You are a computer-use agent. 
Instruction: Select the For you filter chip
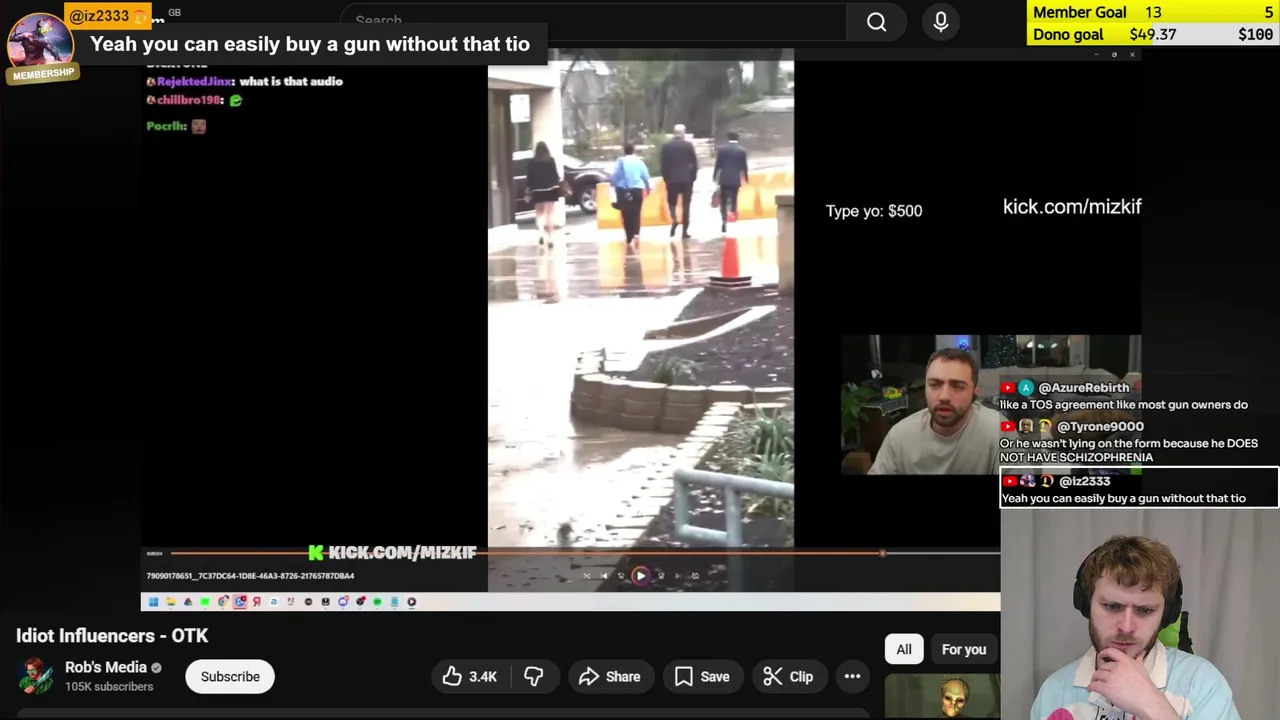tap(964, 650)
